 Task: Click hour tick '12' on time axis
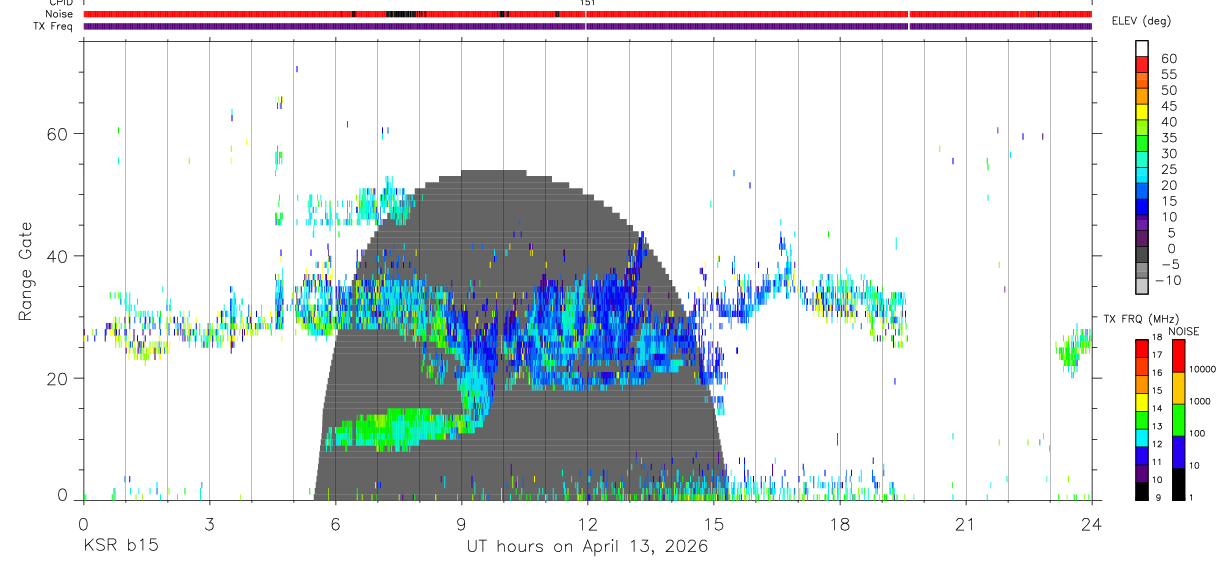587,524
